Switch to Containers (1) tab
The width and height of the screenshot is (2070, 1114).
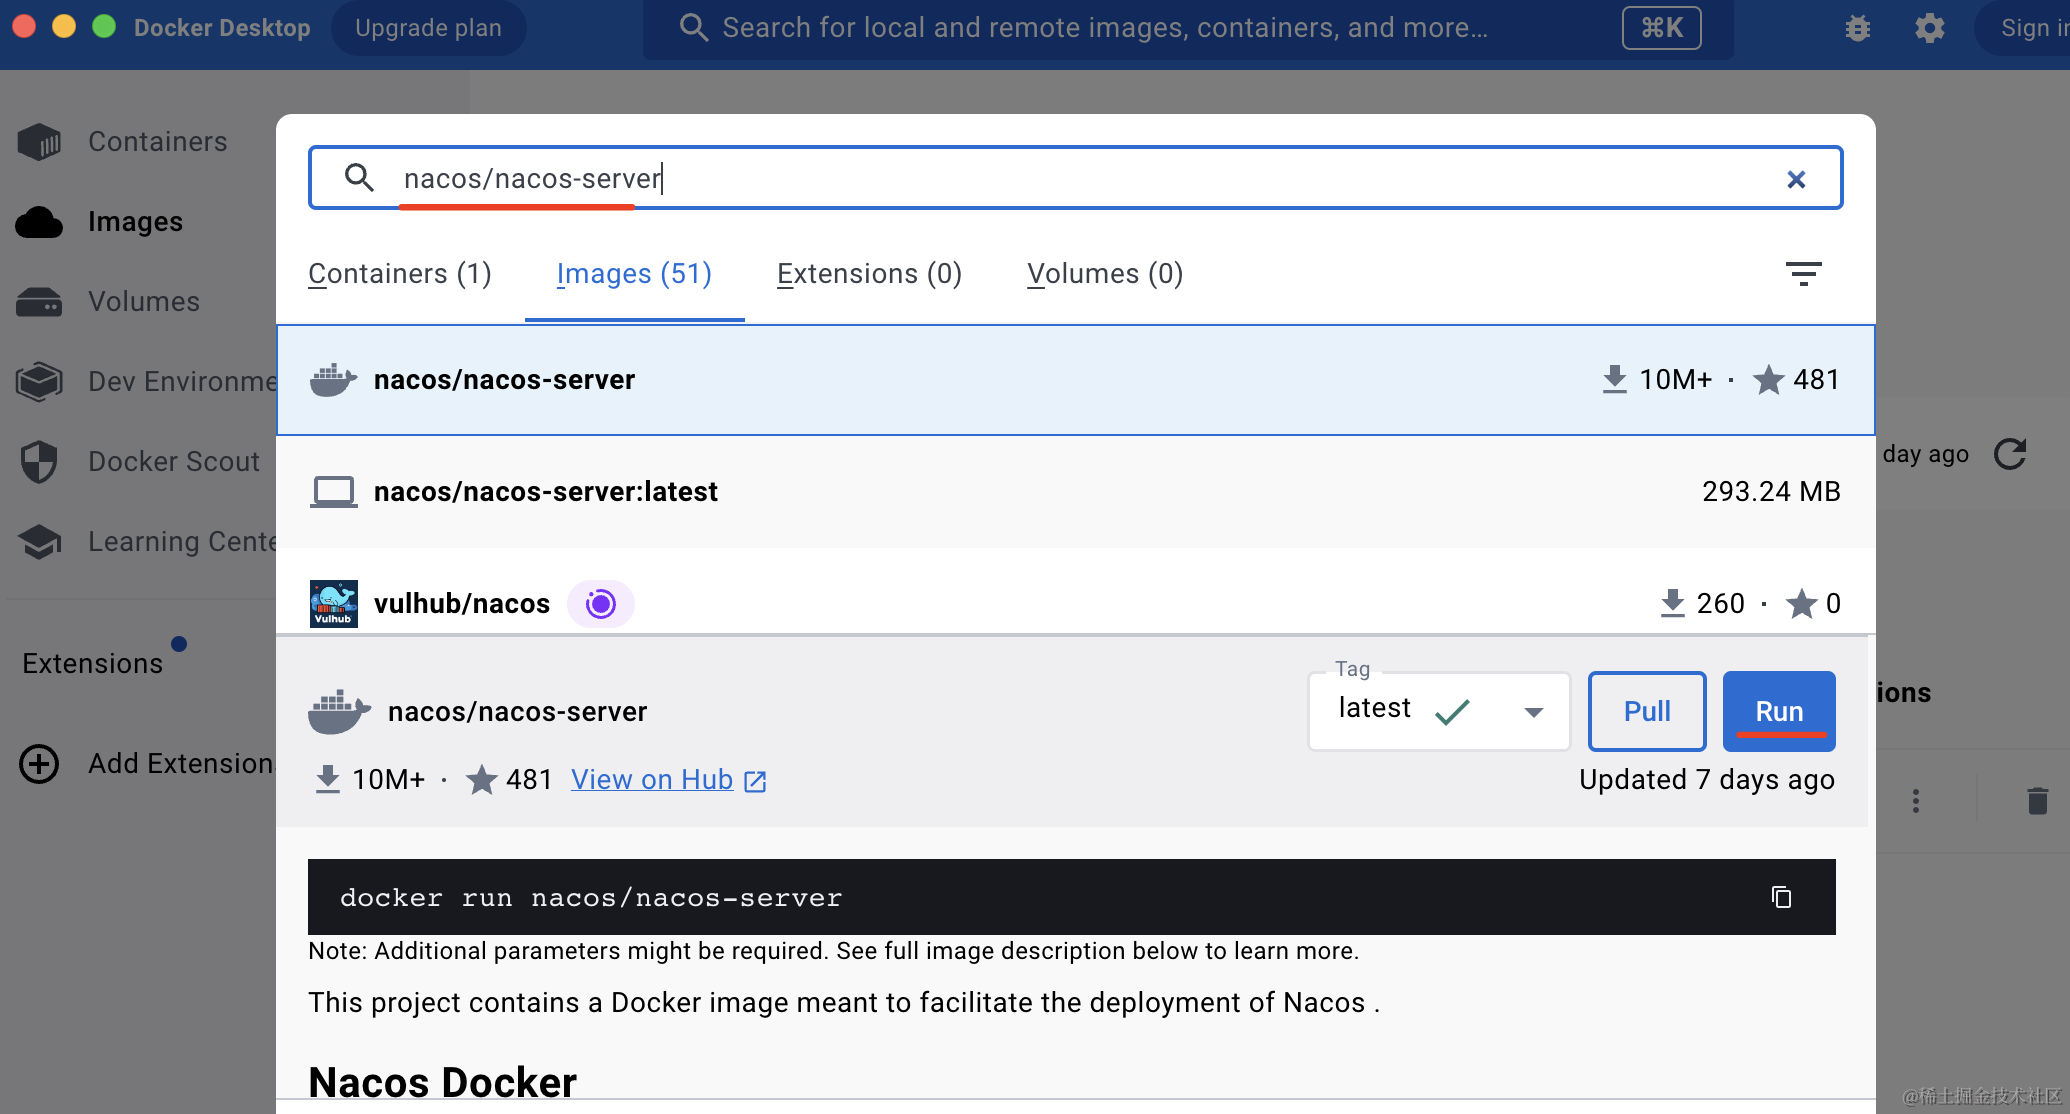[x=399, y=274]
